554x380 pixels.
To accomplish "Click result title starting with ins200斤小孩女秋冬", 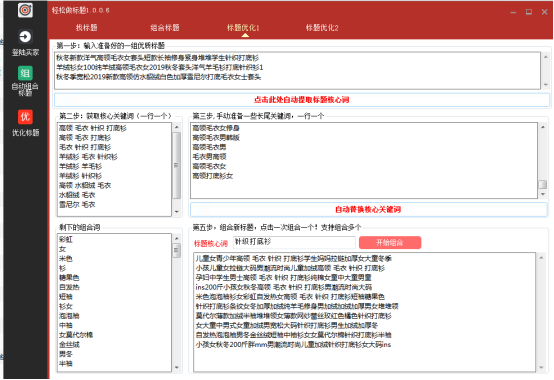I will 284,287.
